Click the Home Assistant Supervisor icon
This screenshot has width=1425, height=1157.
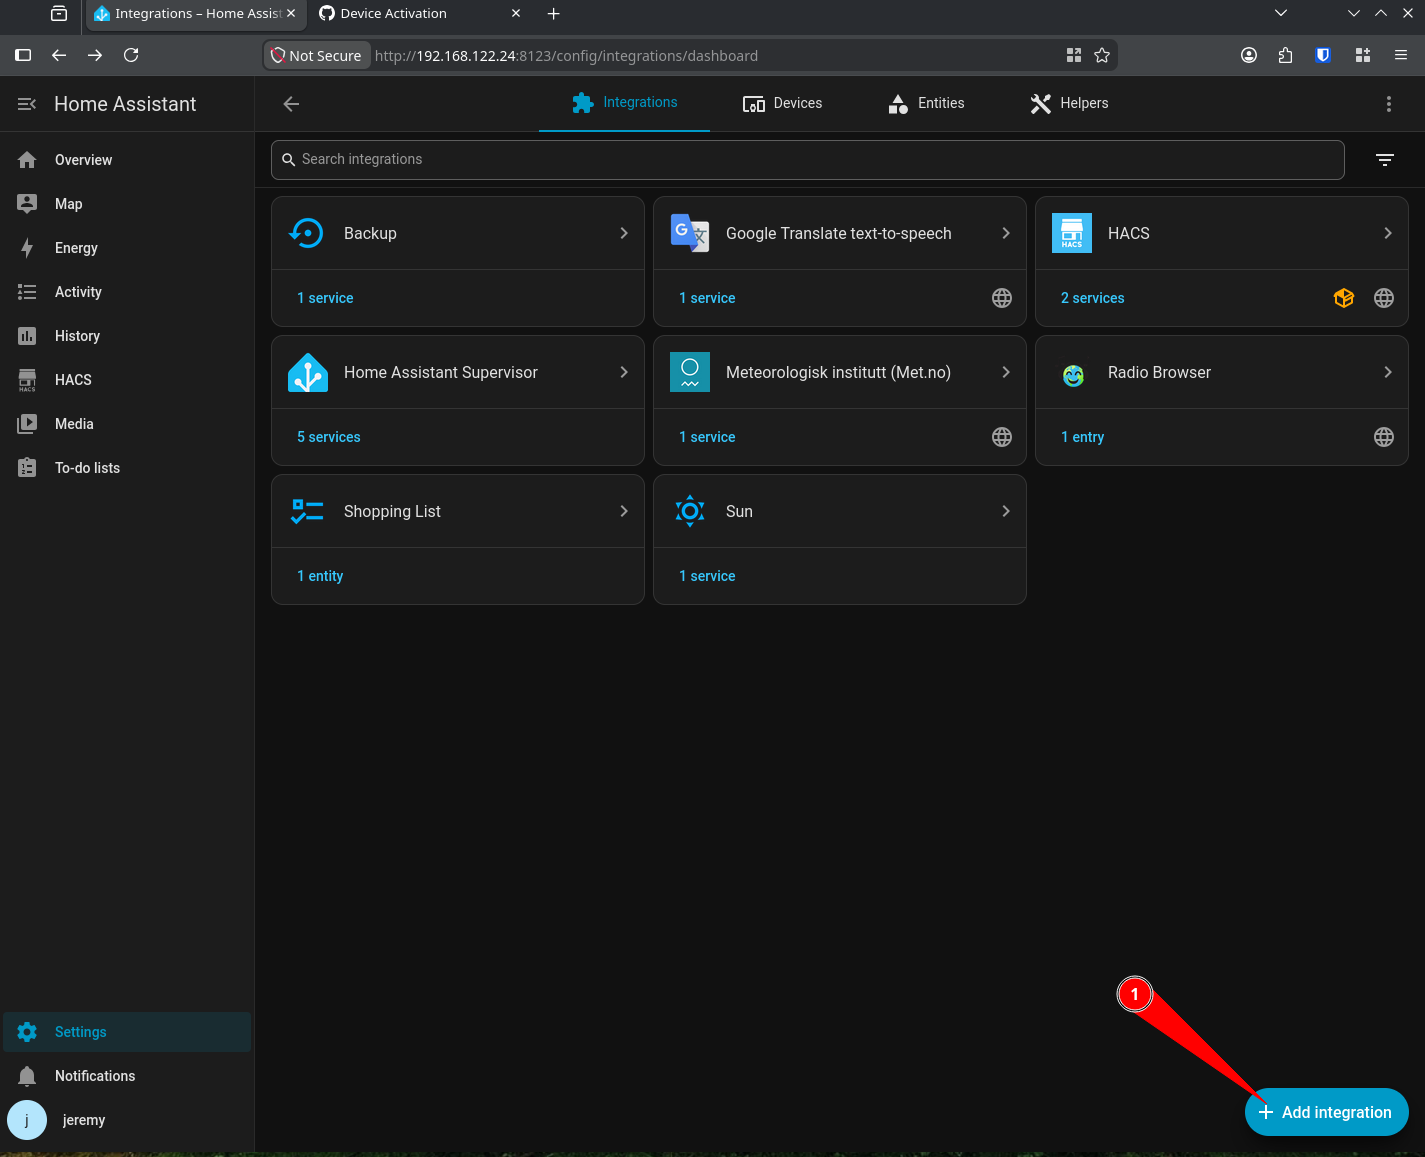pos(307,372)
